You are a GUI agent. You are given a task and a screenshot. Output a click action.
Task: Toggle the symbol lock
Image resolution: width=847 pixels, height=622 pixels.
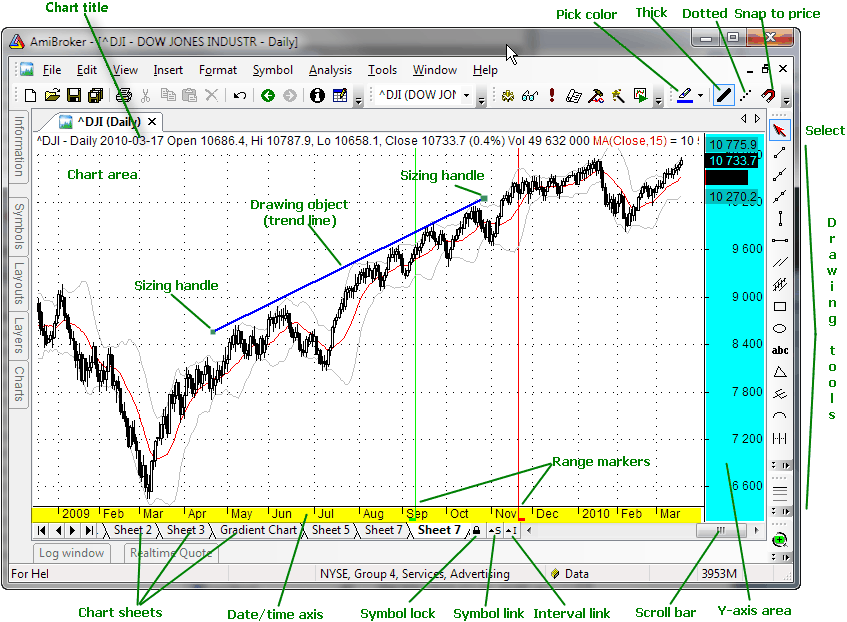click(x=476, y=531)
